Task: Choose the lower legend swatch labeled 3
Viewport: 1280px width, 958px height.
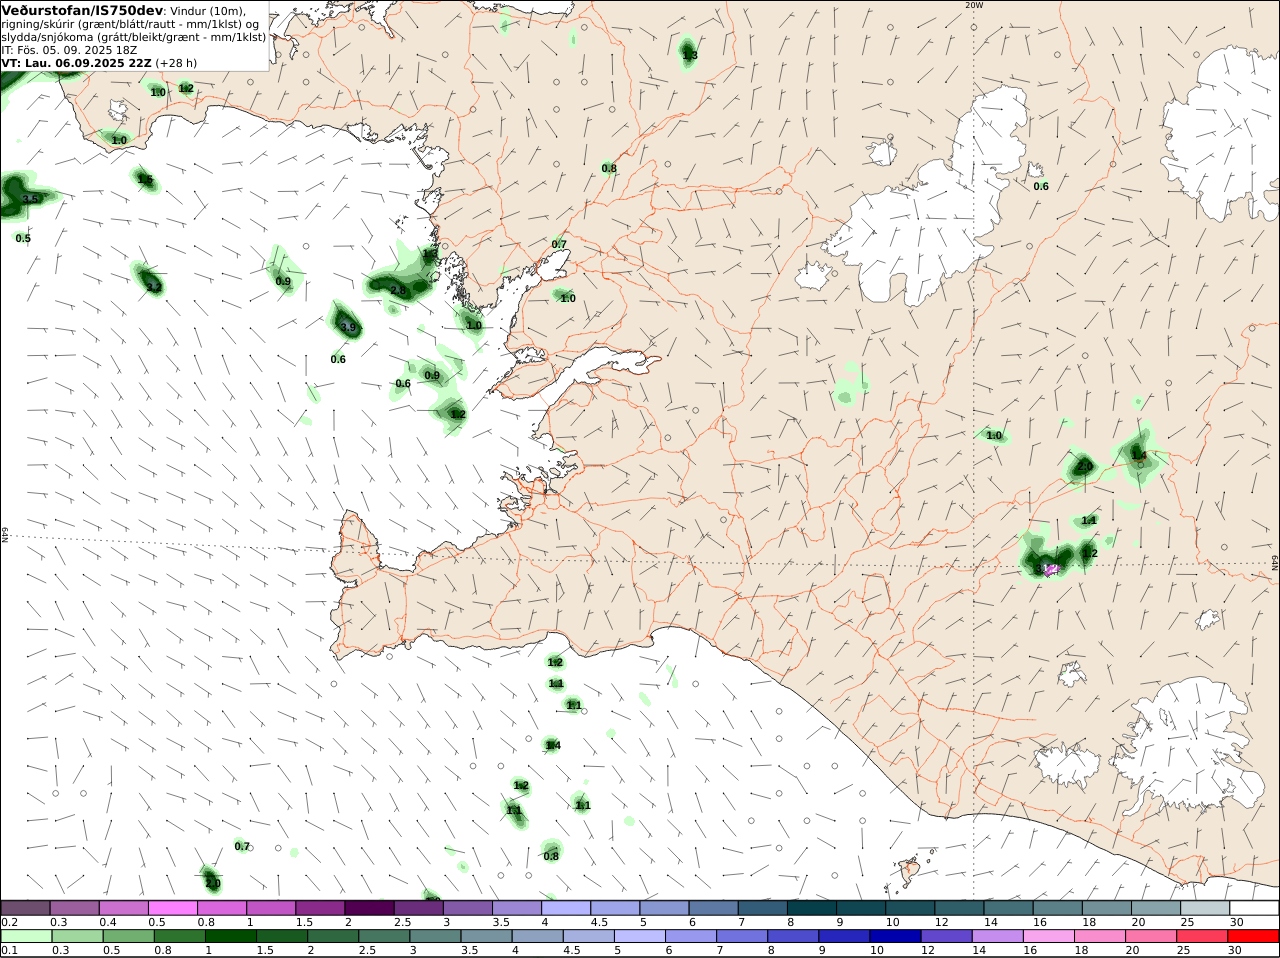Action: coord(434,936)
